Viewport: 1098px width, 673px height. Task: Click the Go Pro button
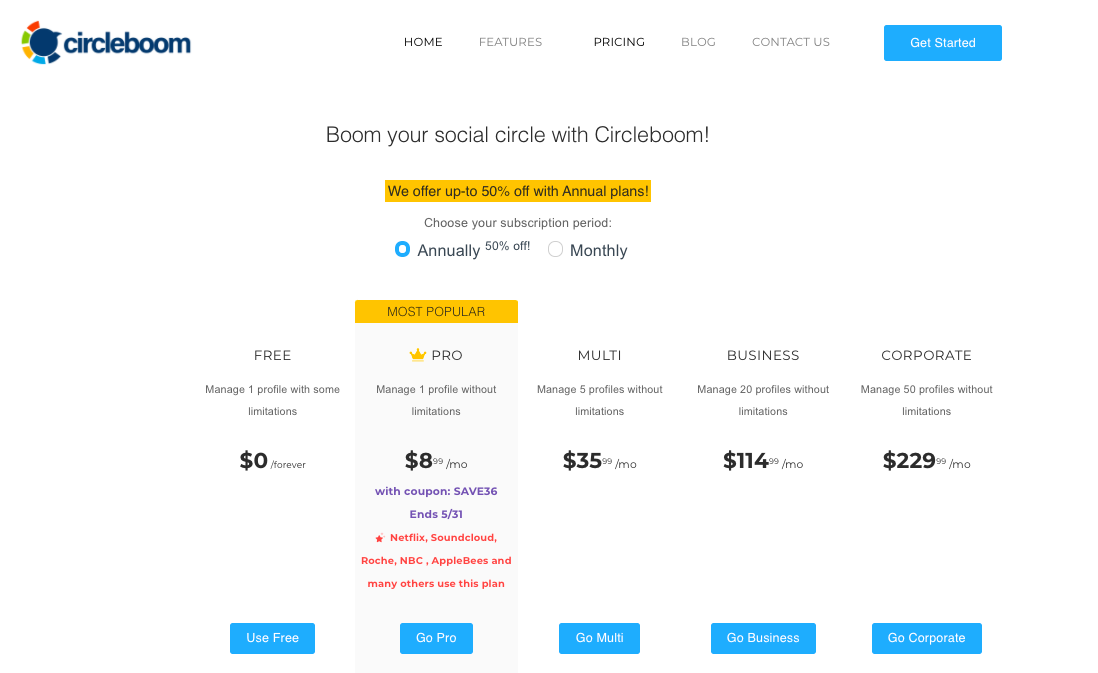436,638
